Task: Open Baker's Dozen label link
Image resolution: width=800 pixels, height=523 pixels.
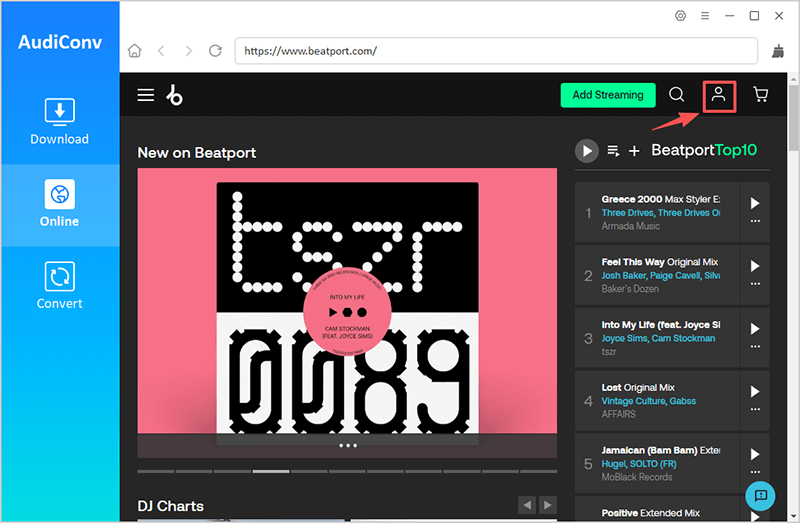Action: [630, 289]
